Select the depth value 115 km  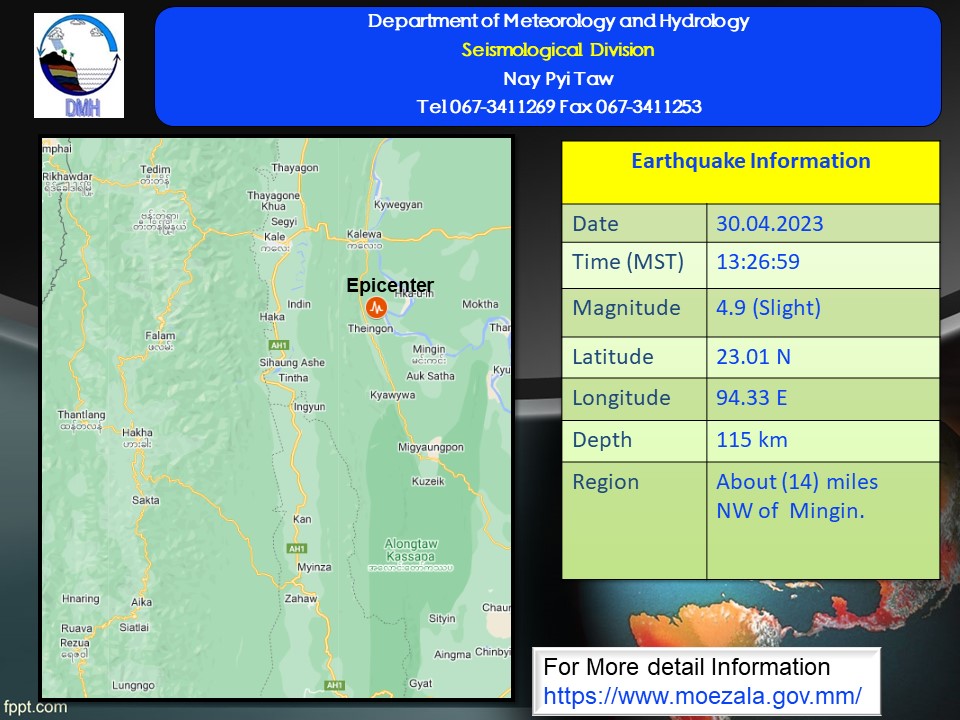tap(752, 440)
